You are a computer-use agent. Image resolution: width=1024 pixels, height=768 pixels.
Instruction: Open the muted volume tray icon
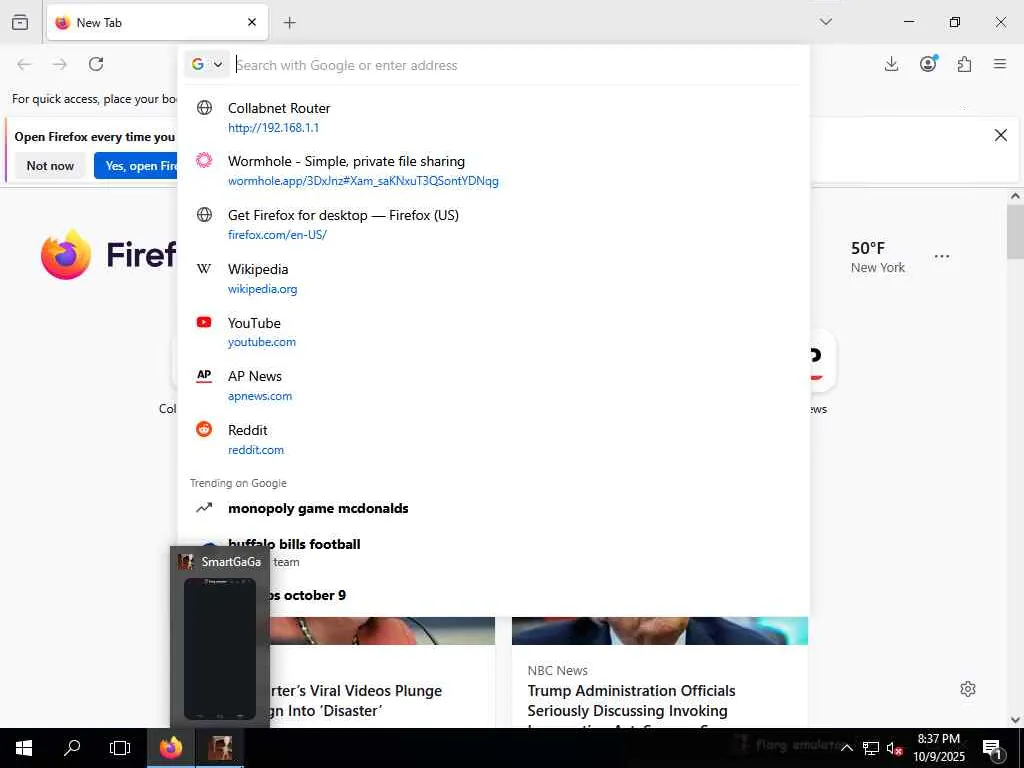[894, 748]
